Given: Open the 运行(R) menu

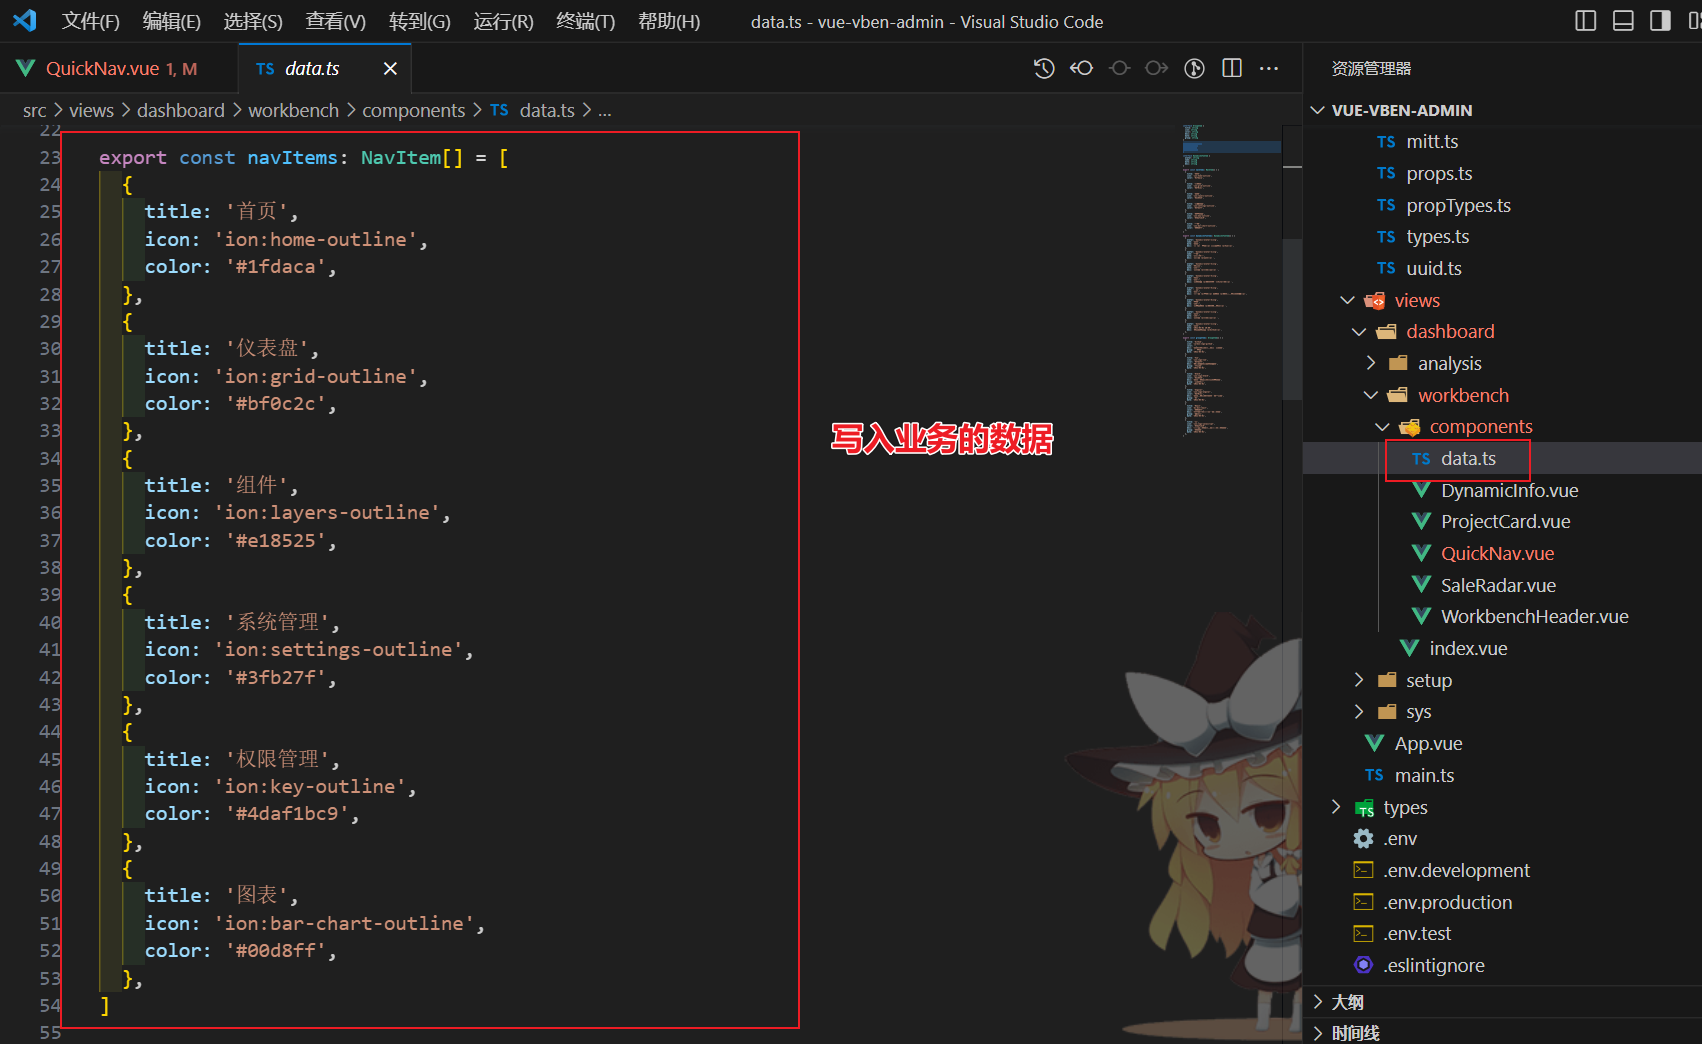Looking at the screenshot, I should coord(504,21).
